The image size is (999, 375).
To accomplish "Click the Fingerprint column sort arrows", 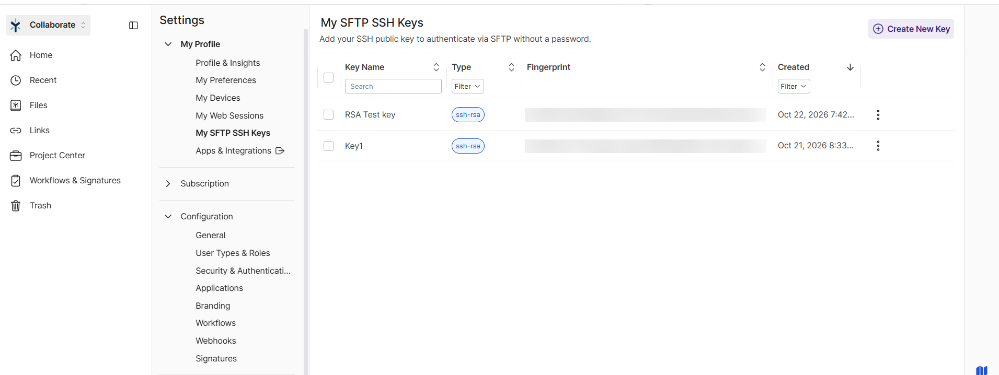I will [762, 67].
